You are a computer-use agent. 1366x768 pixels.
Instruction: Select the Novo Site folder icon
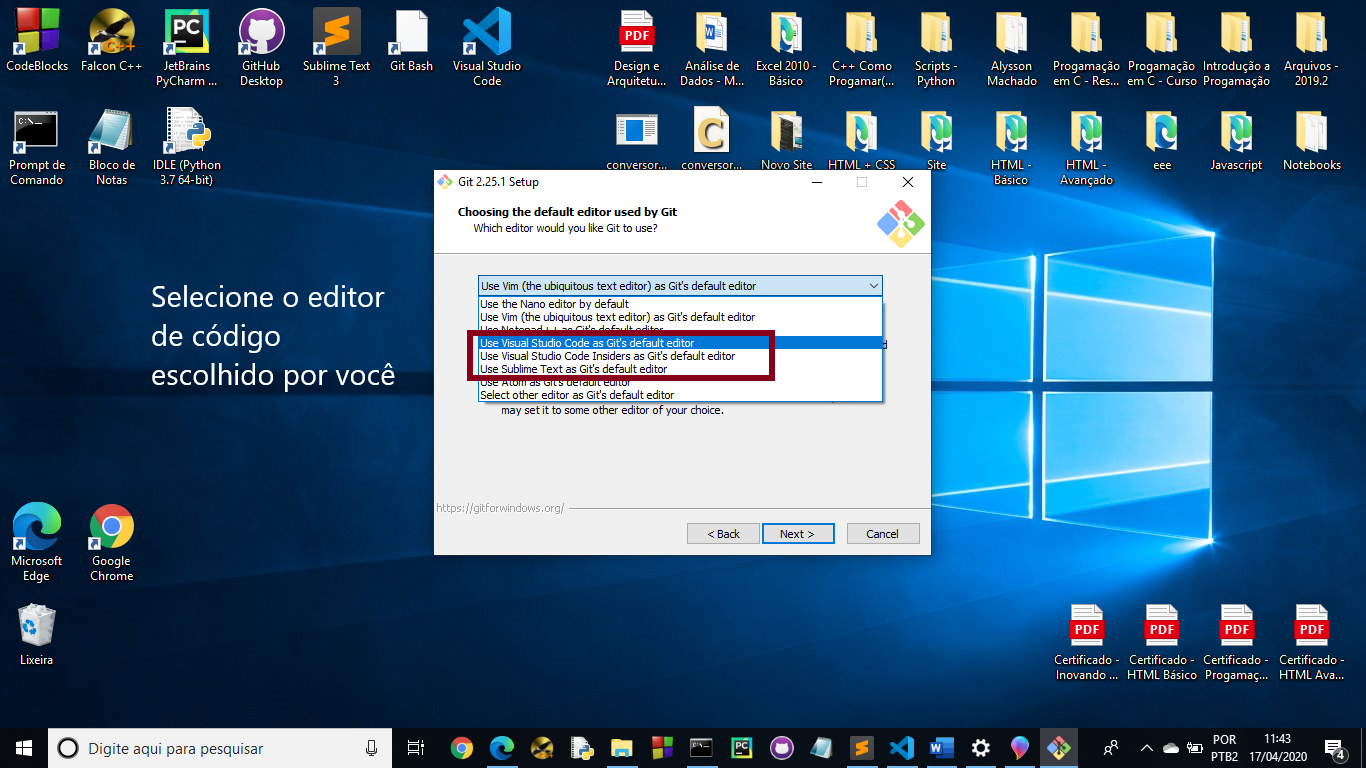[786, 140]
